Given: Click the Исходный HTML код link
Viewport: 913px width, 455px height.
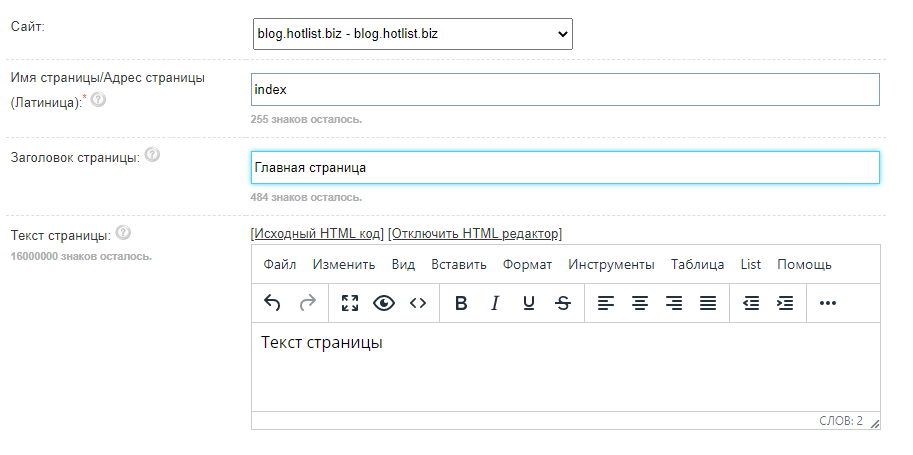Looking at the screenshot, I should click(x=317, y=233).
